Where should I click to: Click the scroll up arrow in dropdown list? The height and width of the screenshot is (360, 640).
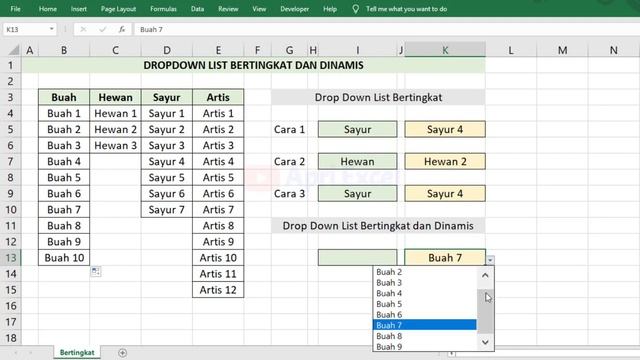(485, 275)
